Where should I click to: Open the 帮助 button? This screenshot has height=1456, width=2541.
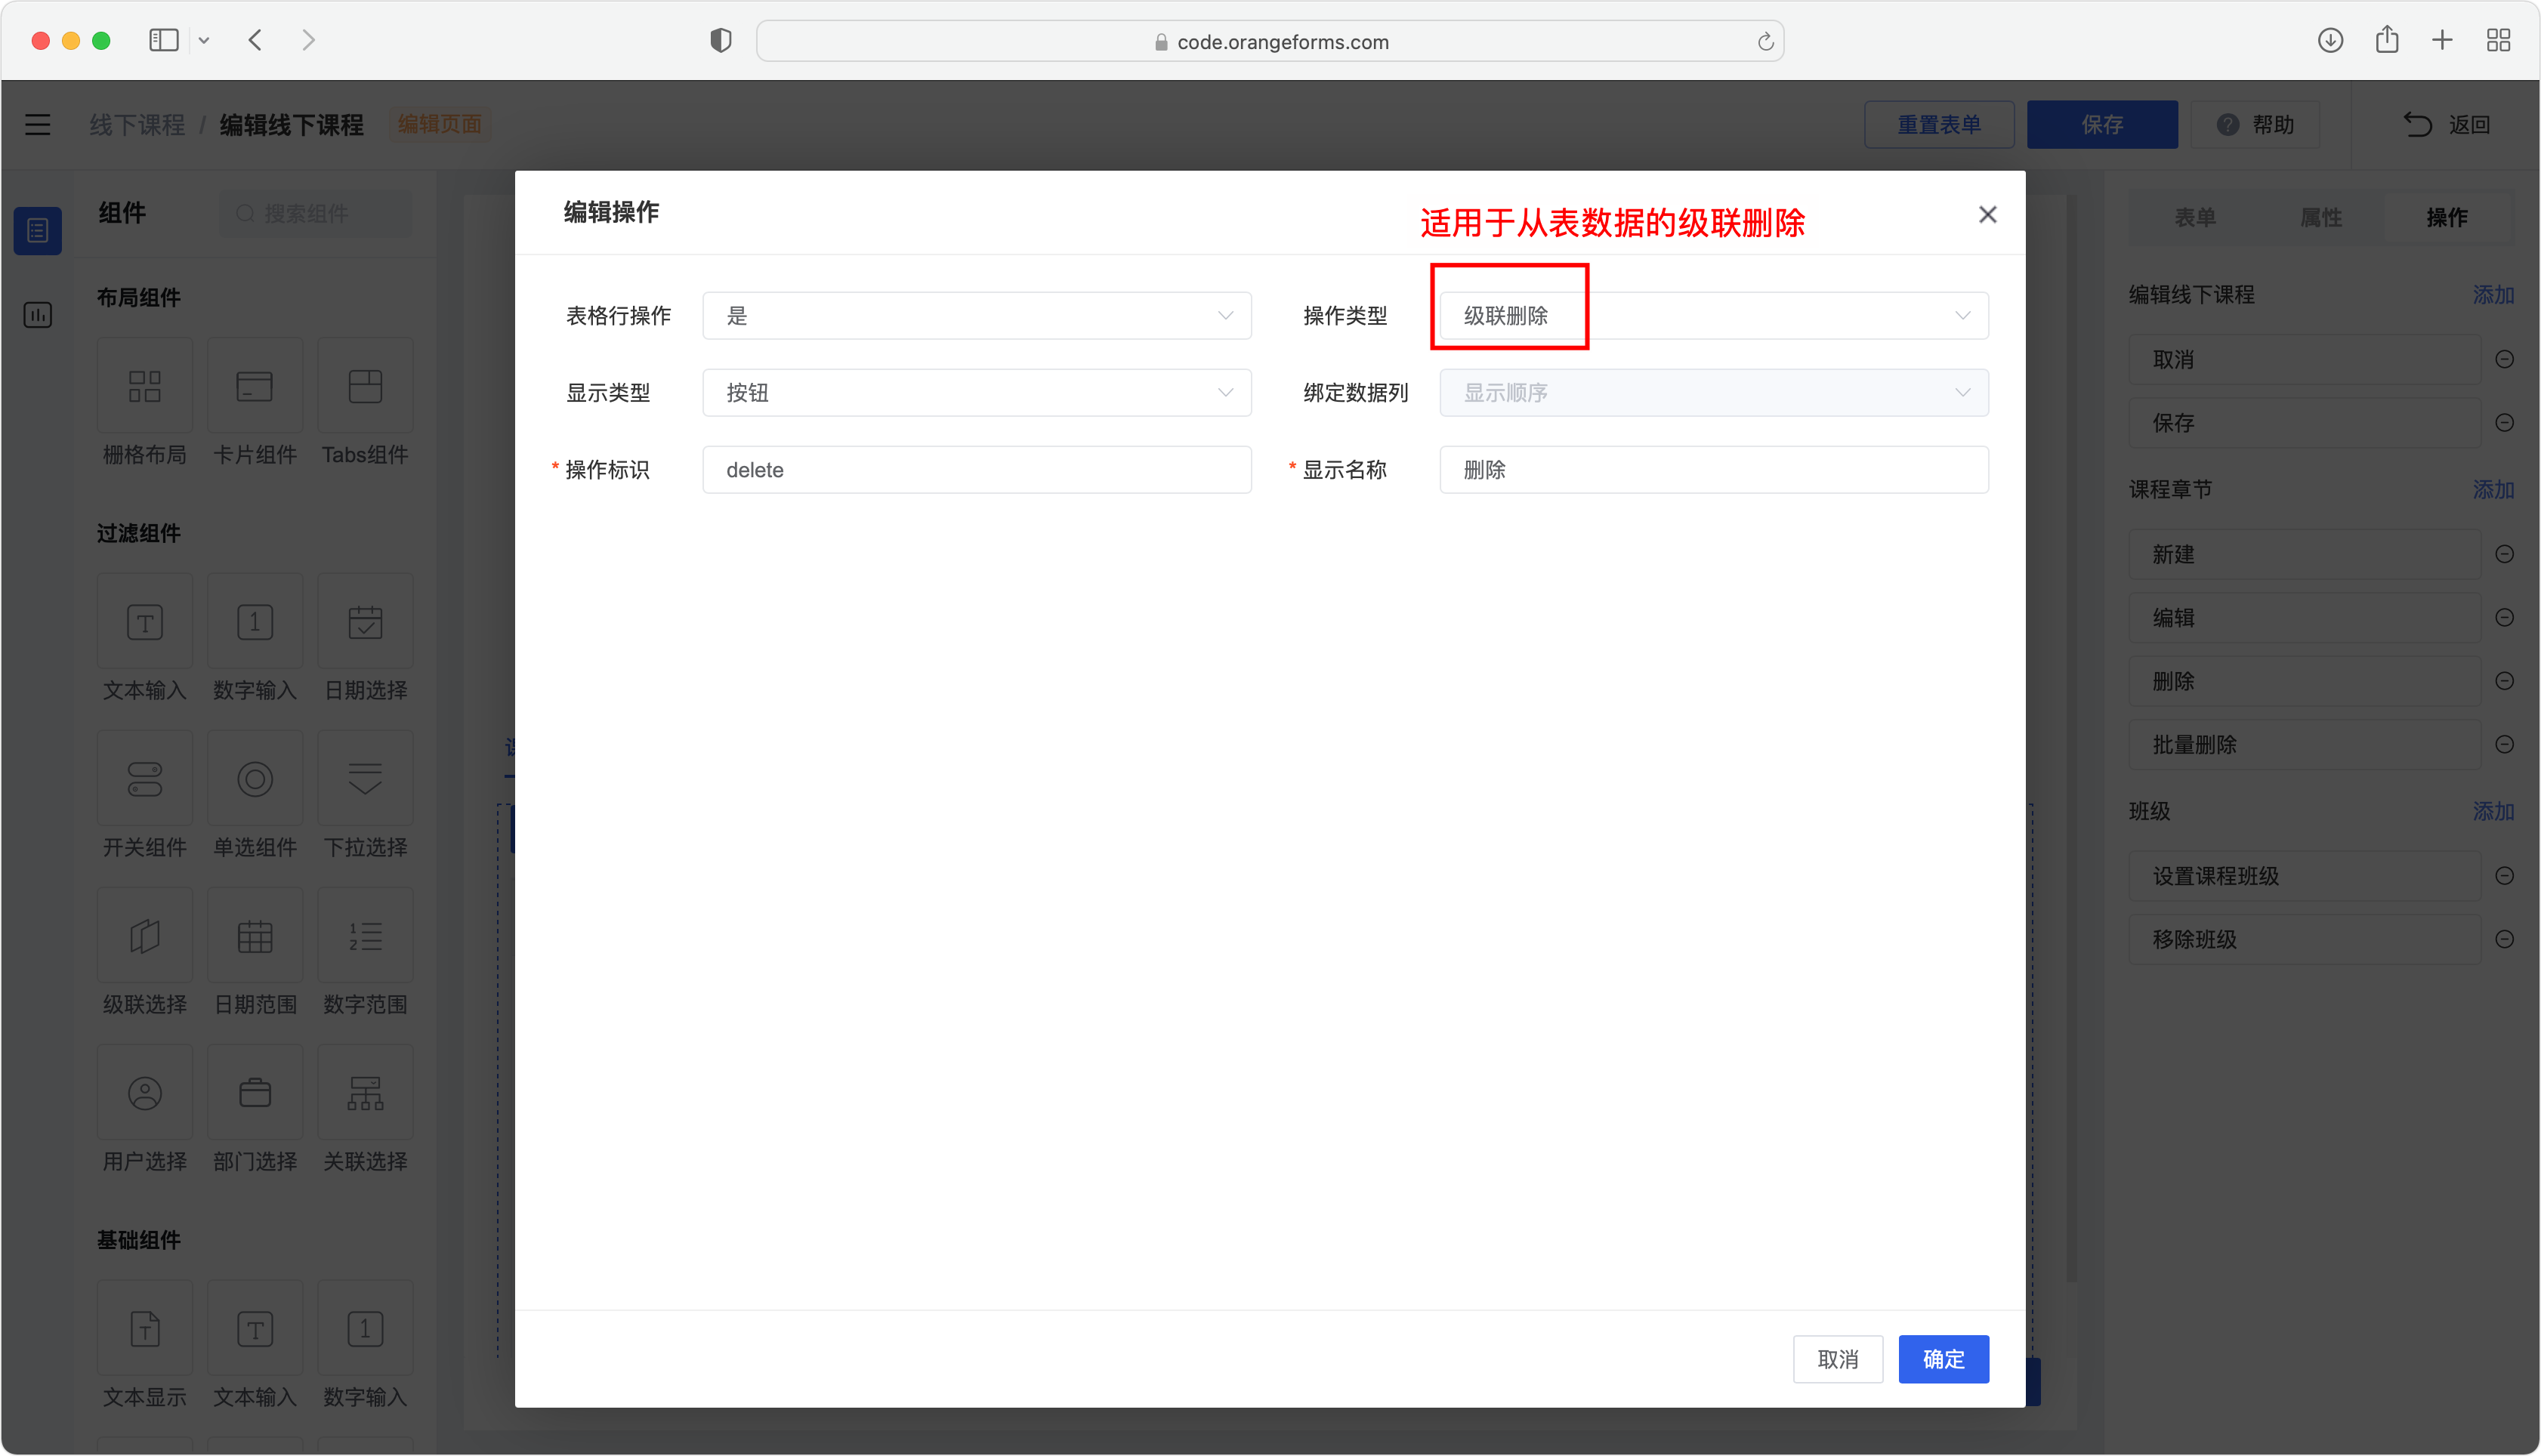click(x=2255, y=125)
